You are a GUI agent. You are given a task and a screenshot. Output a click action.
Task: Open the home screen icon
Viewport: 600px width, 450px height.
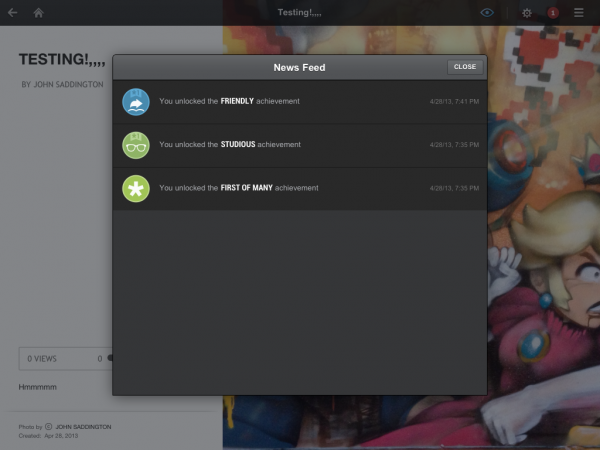click(x=38, y=13)
